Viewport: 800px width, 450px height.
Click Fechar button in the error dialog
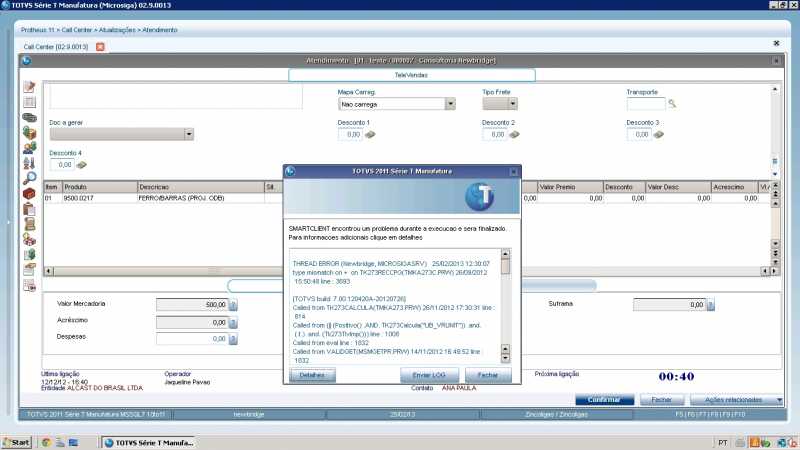tap(488, 375)
